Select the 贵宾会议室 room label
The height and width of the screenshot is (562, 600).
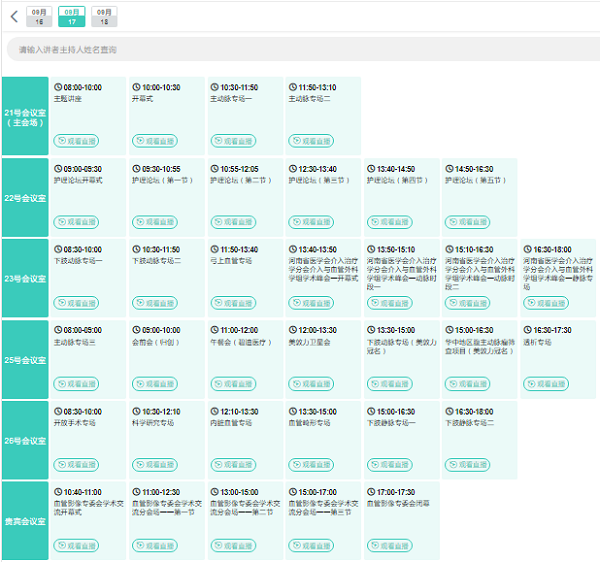coord(25,521)
